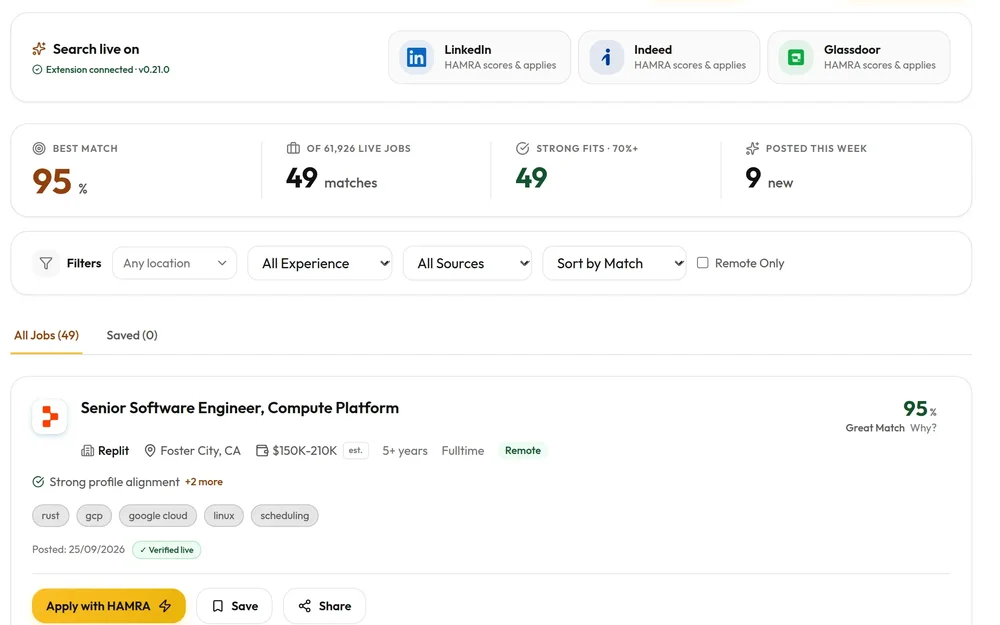This screenshot has height=625, width=1000.
Task: Click the Glassdoor logo icon
Action: coord(796,57)
